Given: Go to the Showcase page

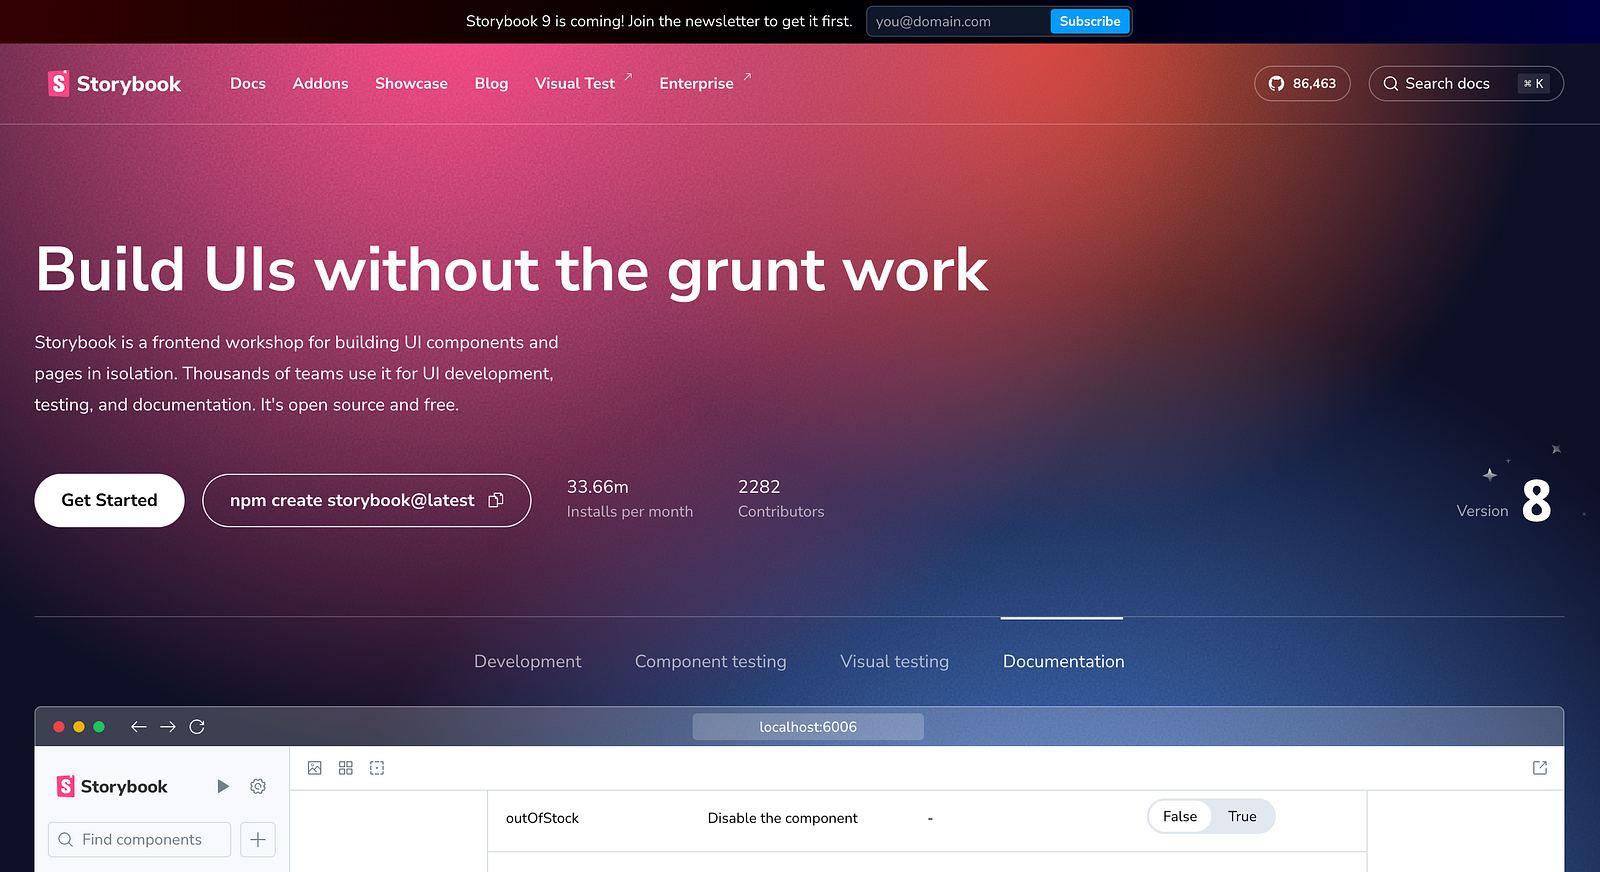Looking at the screenshot, I should [x=411, y=84].
